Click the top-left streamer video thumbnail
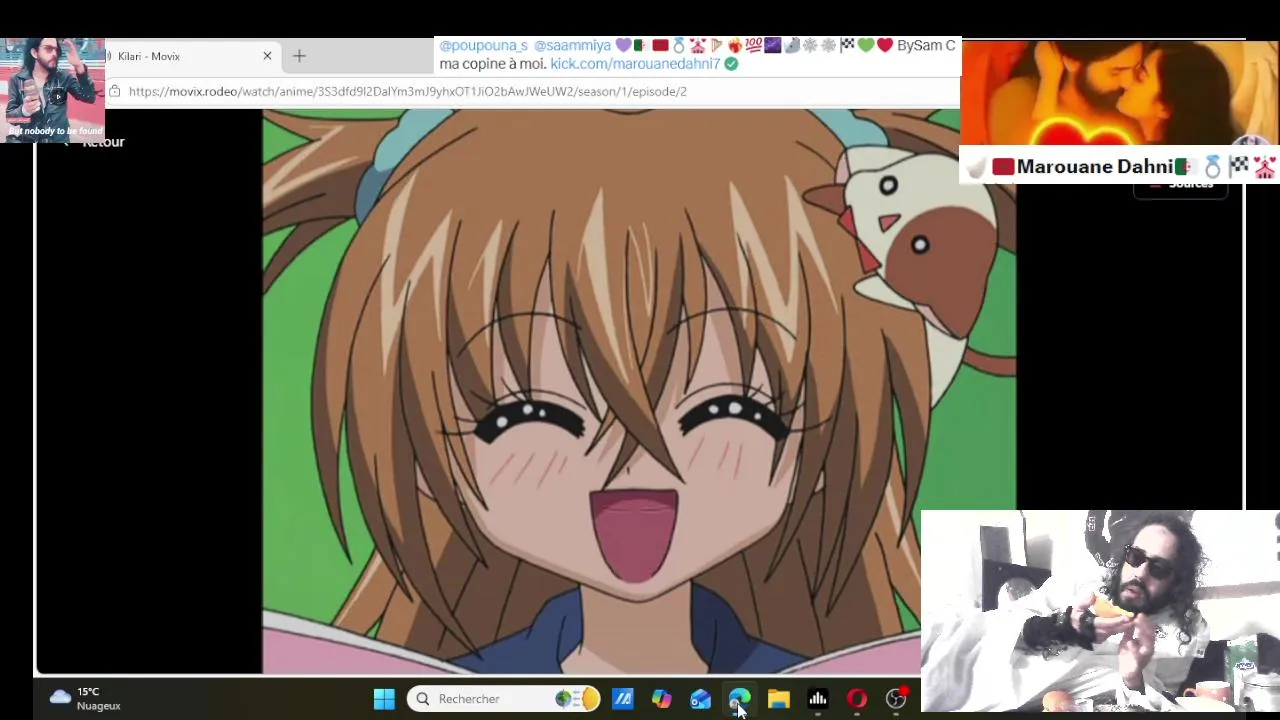Image resolution: width=1280 pixels, height=720 pixels. coord(52,90)
